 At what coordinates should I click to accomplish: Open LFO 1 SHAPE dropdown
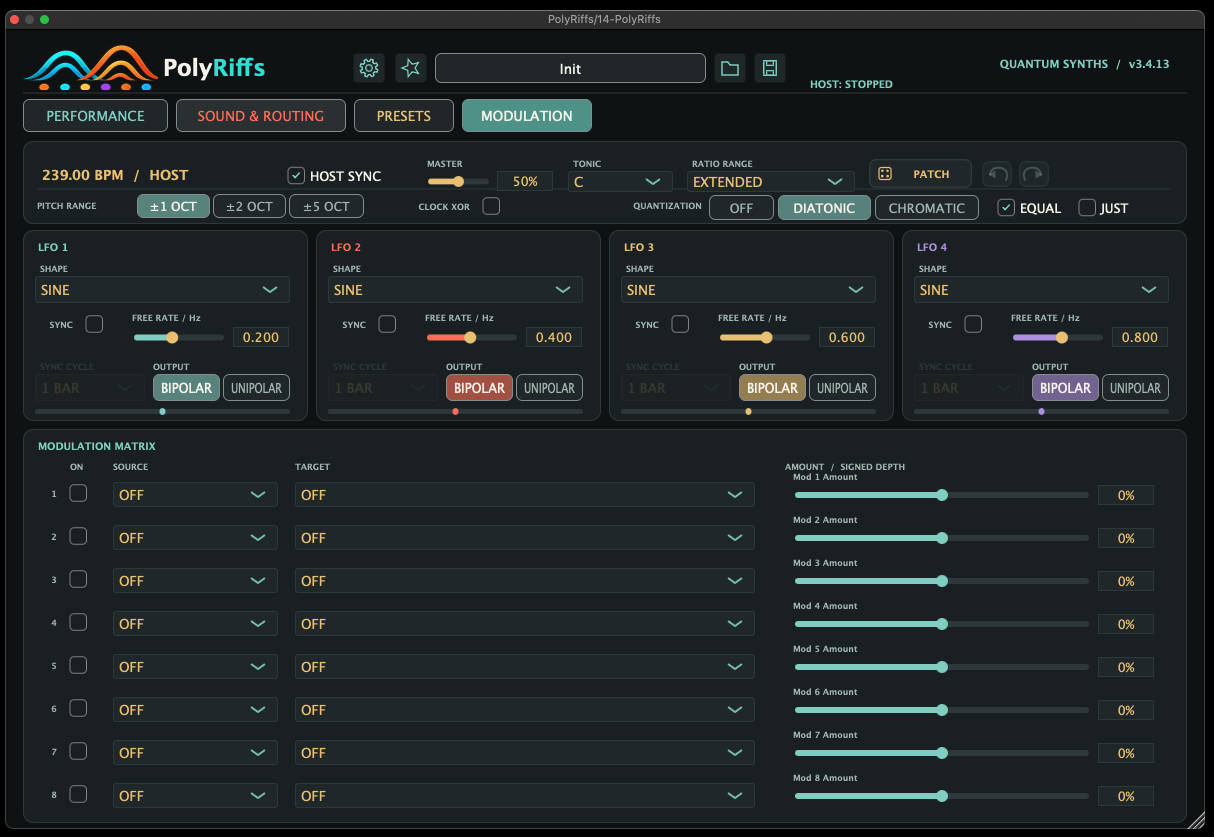162,290
